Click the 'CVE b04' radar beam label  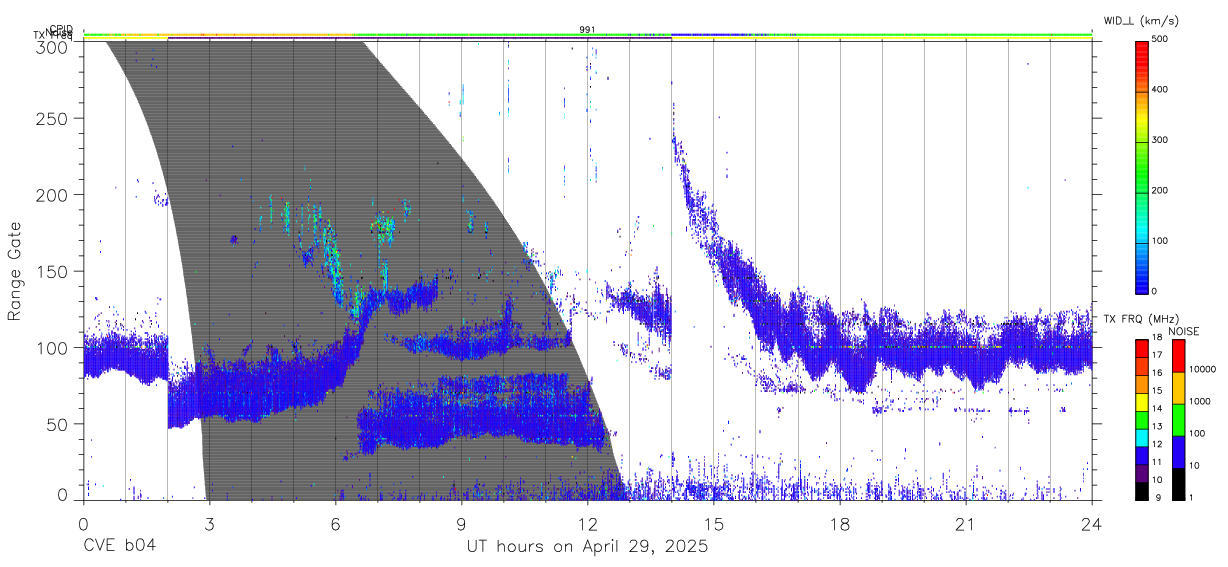coord(119,547)
